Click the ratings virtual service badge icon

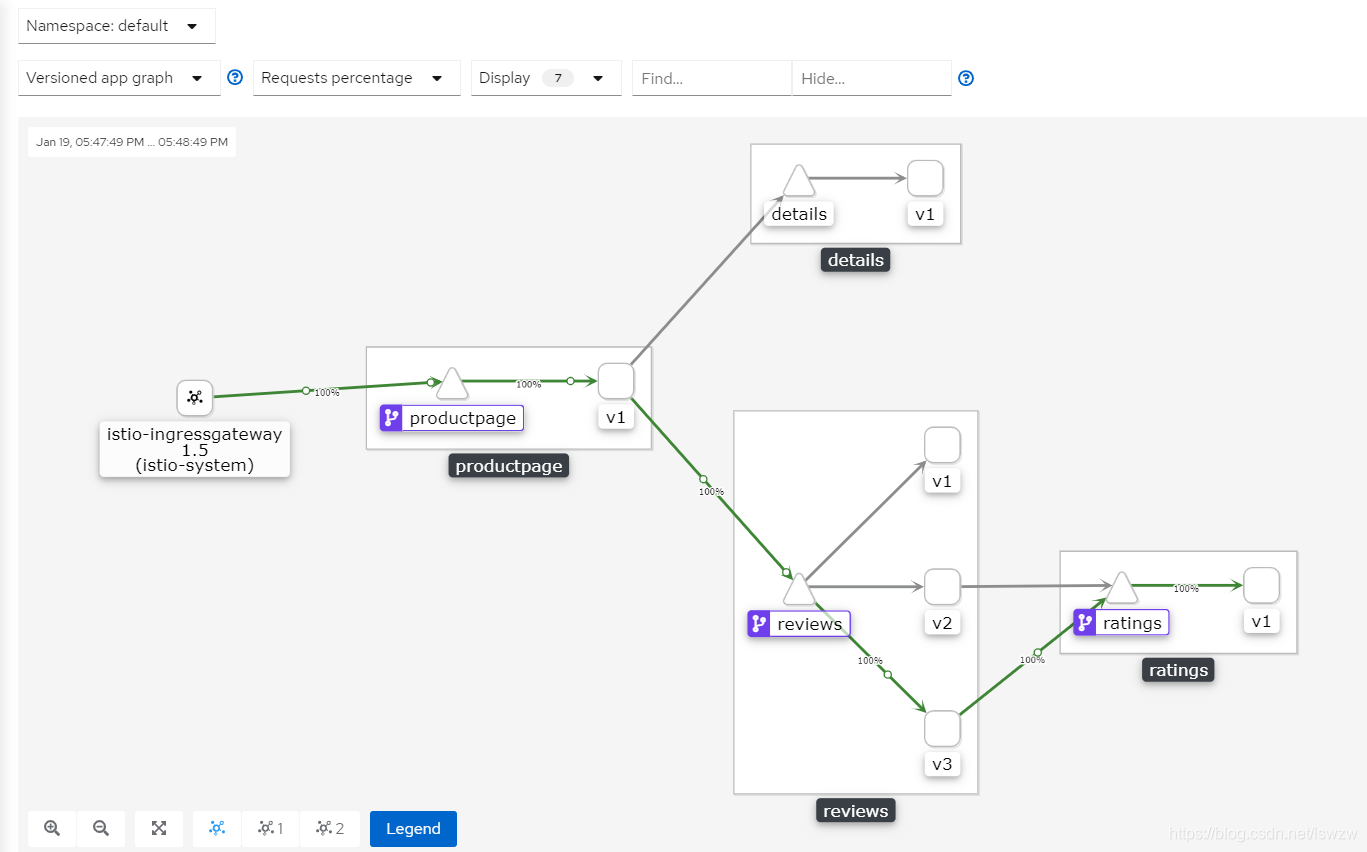tap(1085, 623)
